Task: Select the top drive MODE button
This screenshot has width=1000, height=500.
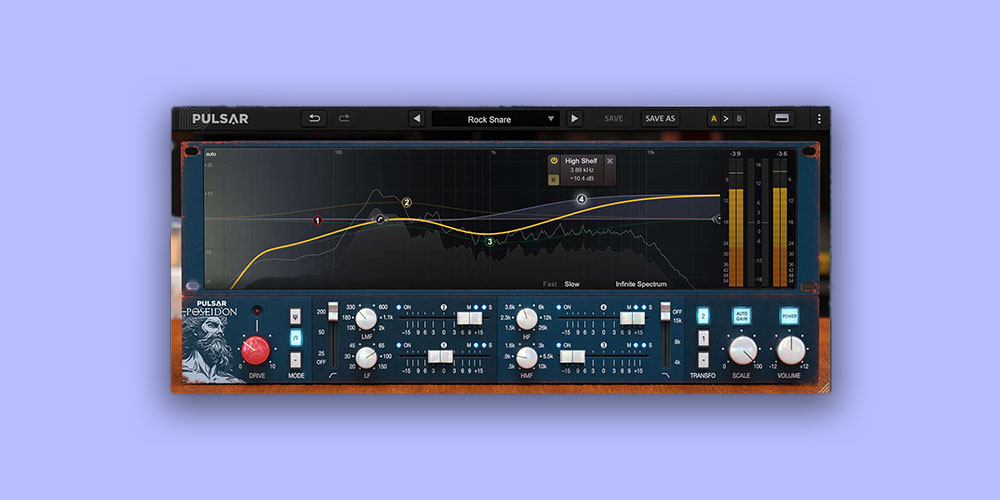Action: [295, 316]
